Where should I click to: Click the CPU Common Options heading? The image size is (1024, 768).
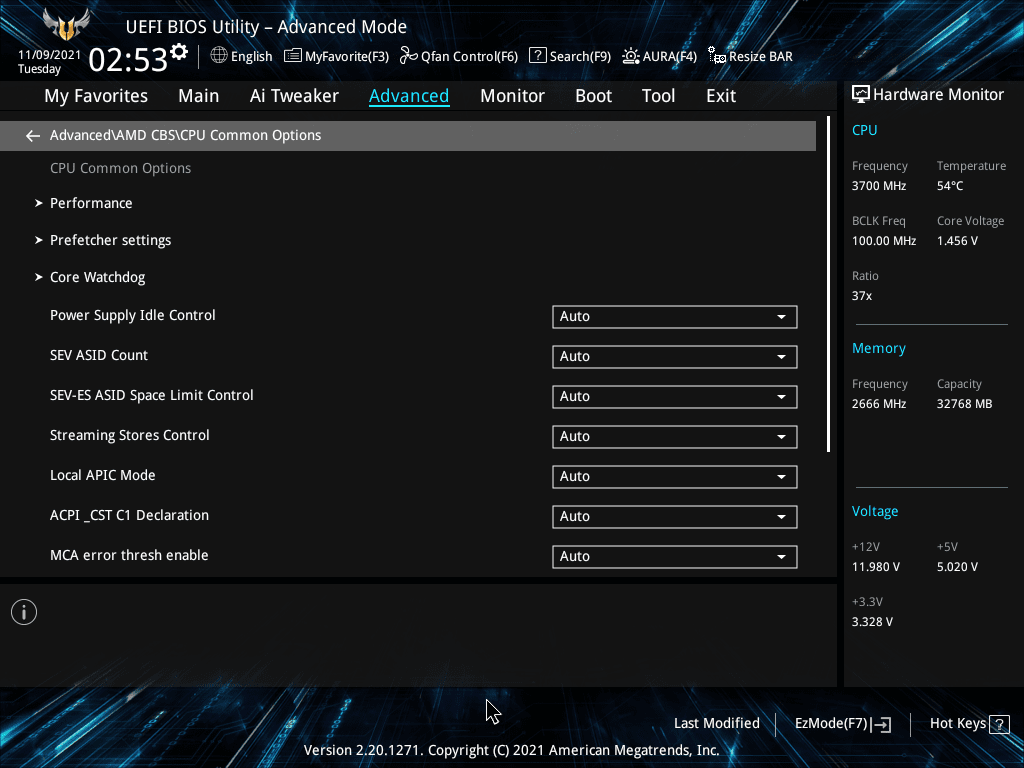pyautogui.click(x=121, y=168)
